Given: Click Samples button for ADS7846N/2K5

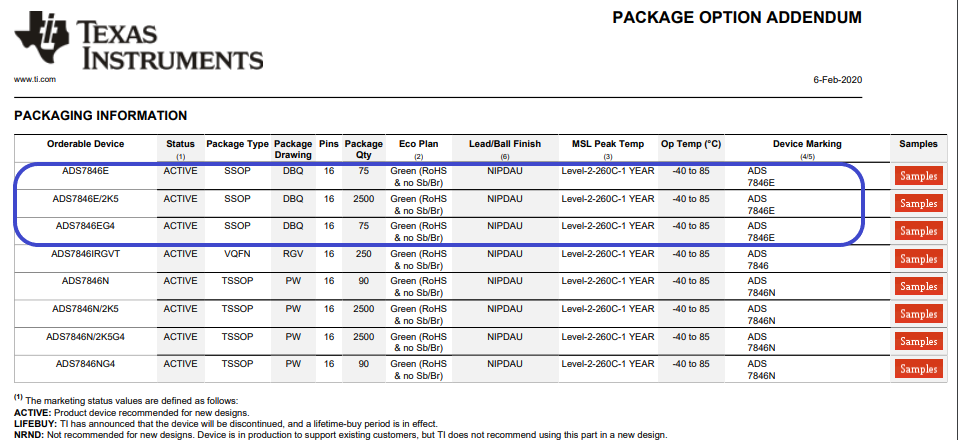Looking at the screenshot, I should click(x=919, y=314).
